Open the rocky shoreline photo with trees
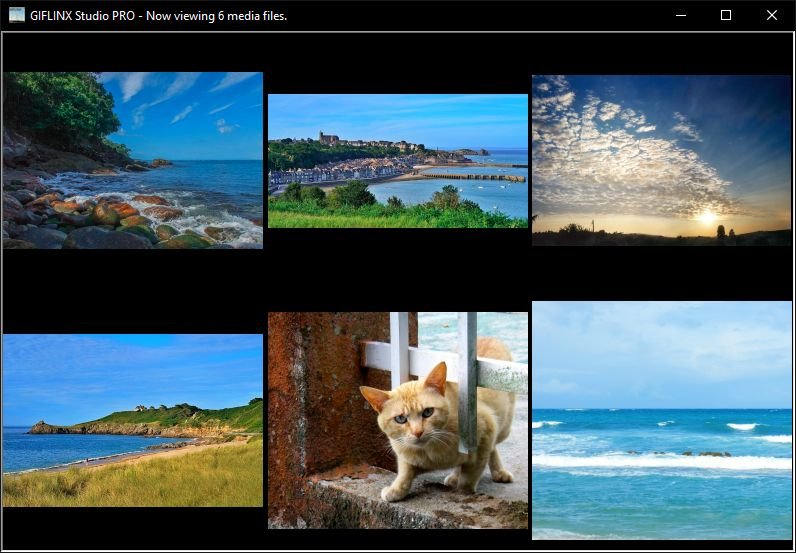The width and height of the screenshot is (796, 553). pos(132,160)
